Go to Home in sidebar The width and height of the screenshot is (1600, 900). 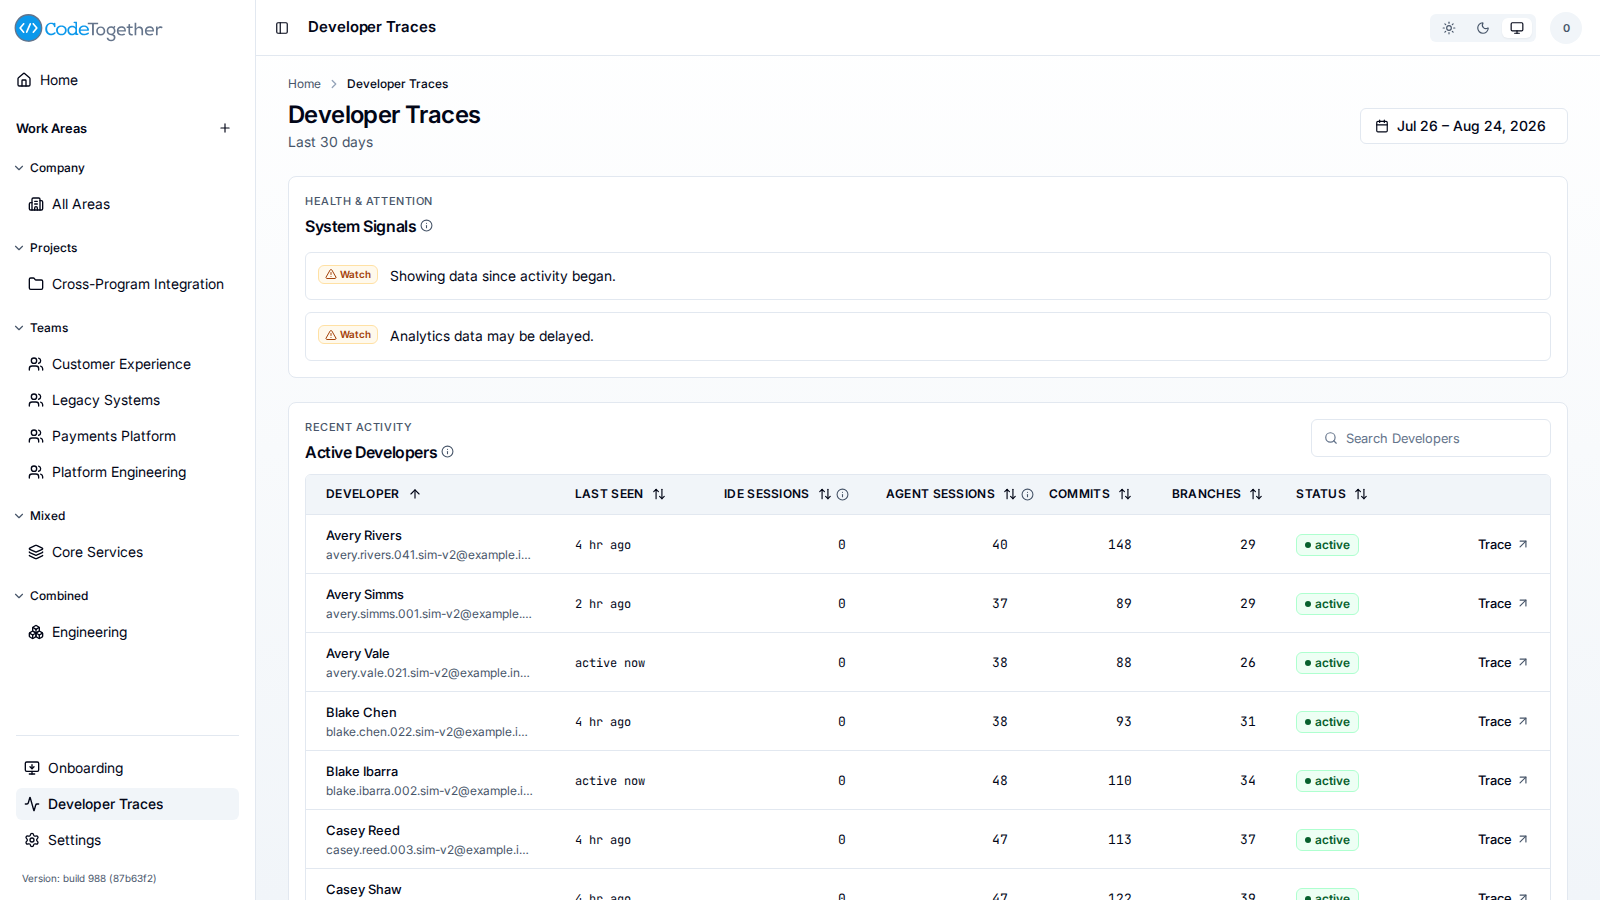[127, 80]
